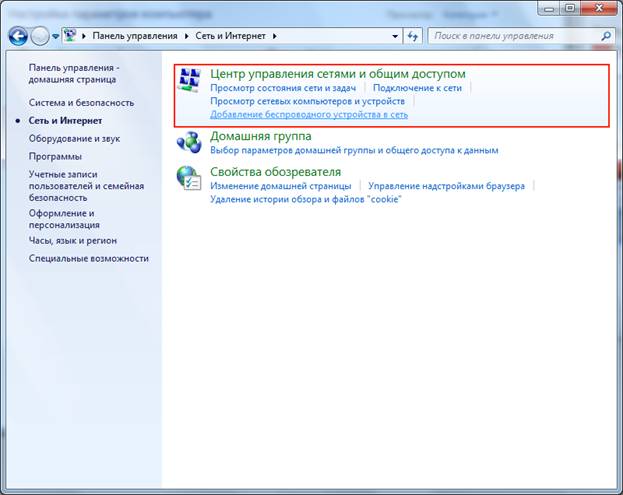Image resolution: width=623 pixels, height=495 pixels.
Task: Open 'Просмотр состояния сети и задач' link
Action: point(283,88)
